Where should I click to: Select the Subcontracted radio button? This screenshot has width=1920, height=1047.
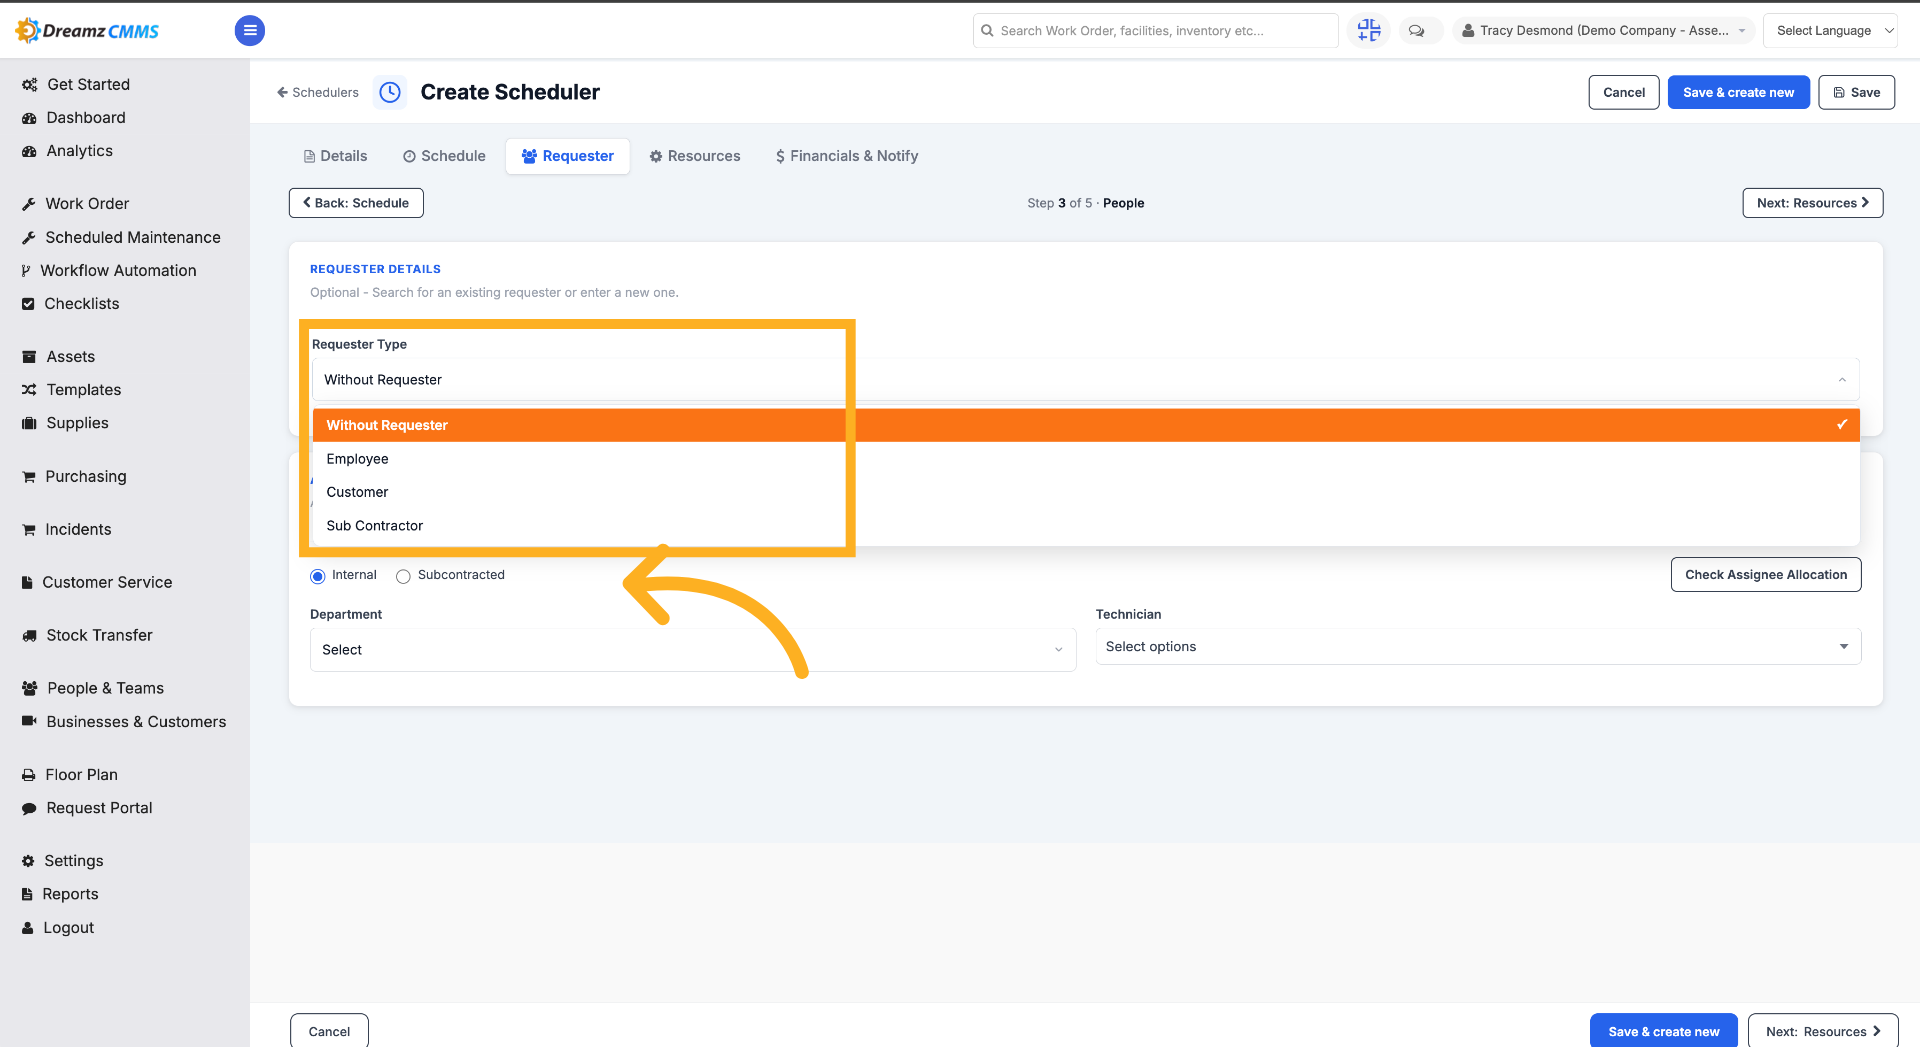403,576
